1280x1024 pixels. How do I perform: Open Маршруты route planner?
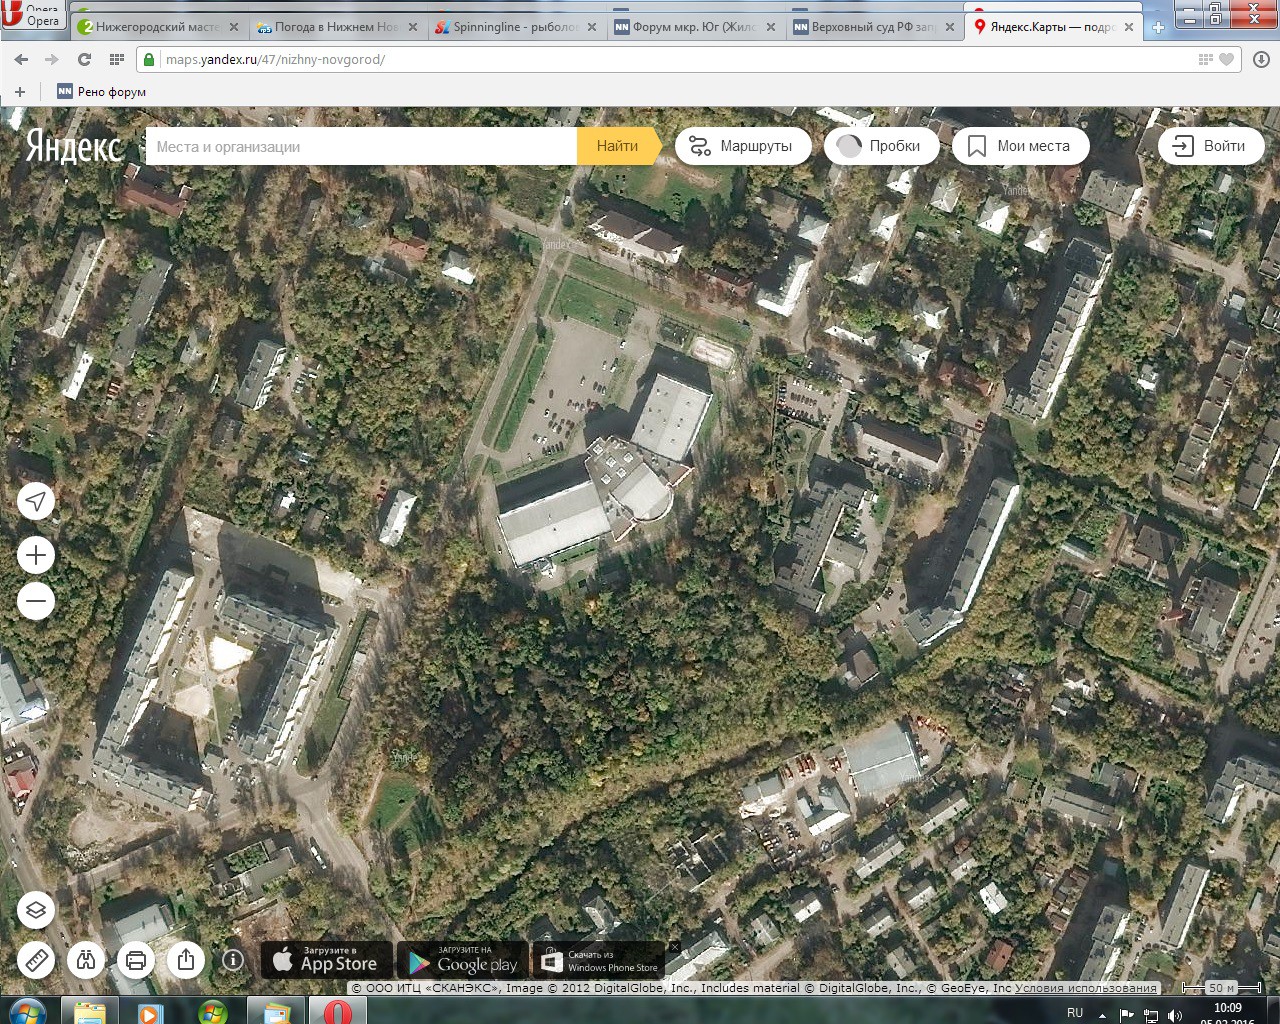(742, 146)
